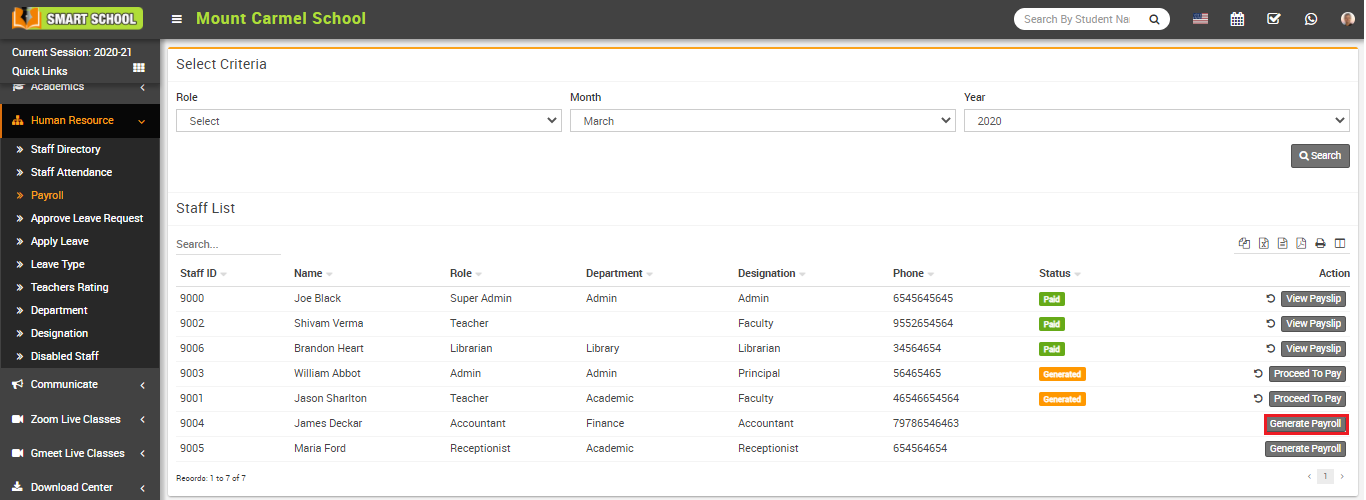This screenshot has height=500, width=1366.
Task: Go to pagination page 1
Action: pos(1325,476)
